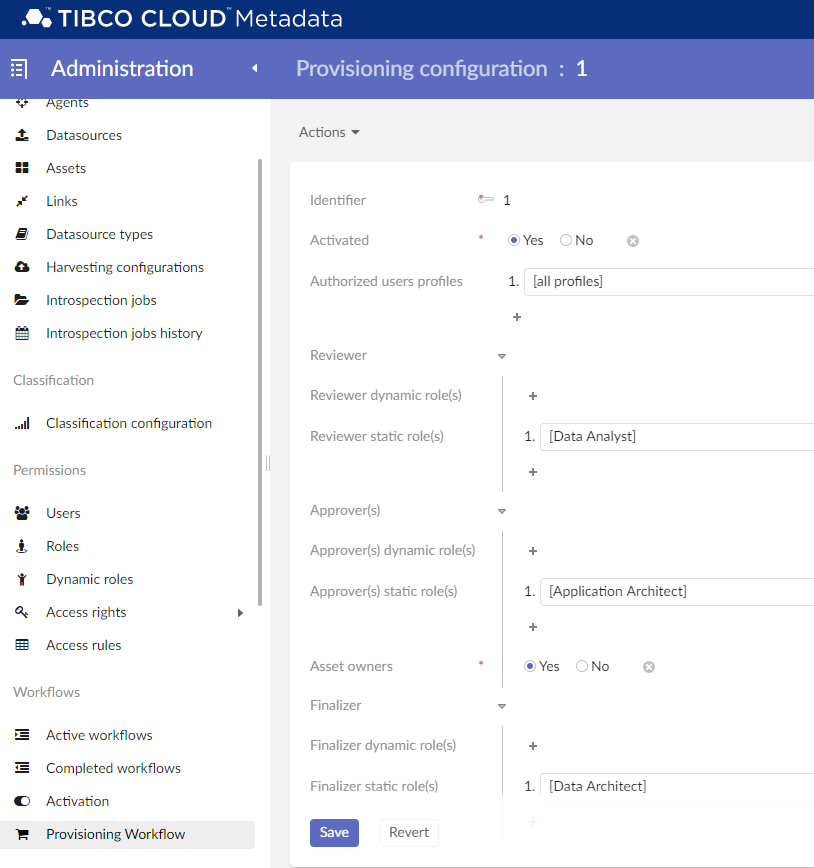
Task: Open the Actions dropdown
Action: click(x=329, y=131)
